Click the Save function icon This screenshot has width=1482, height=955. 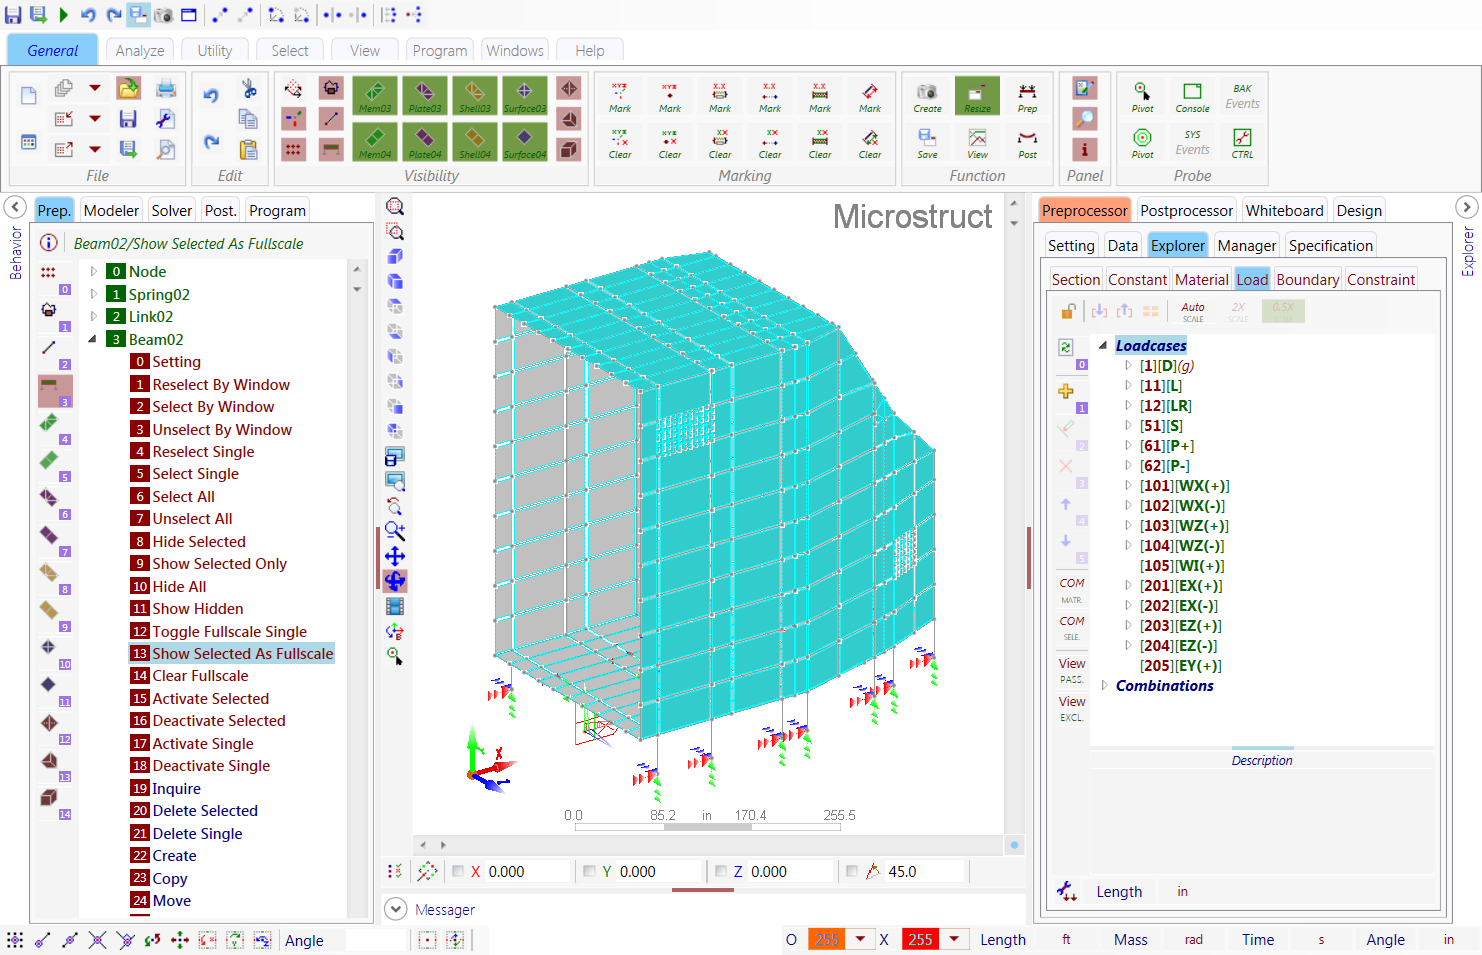pyautogui.click(x=927, y=142)
